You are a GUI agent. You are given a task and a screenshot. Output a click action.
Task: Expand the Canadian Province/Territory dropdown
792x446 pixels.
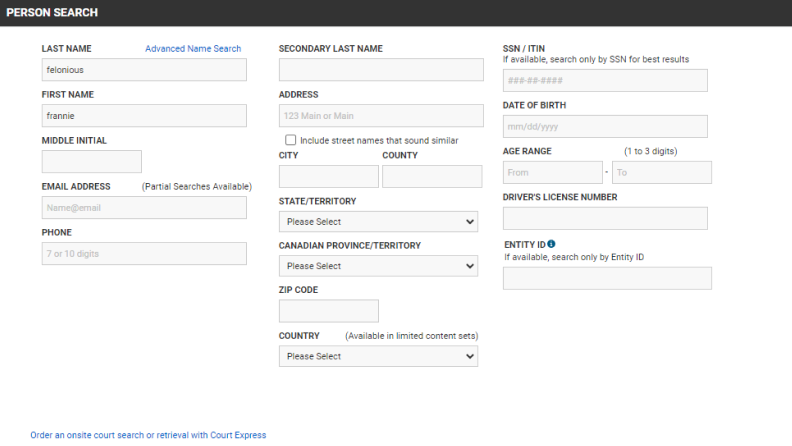coord(378,266)
